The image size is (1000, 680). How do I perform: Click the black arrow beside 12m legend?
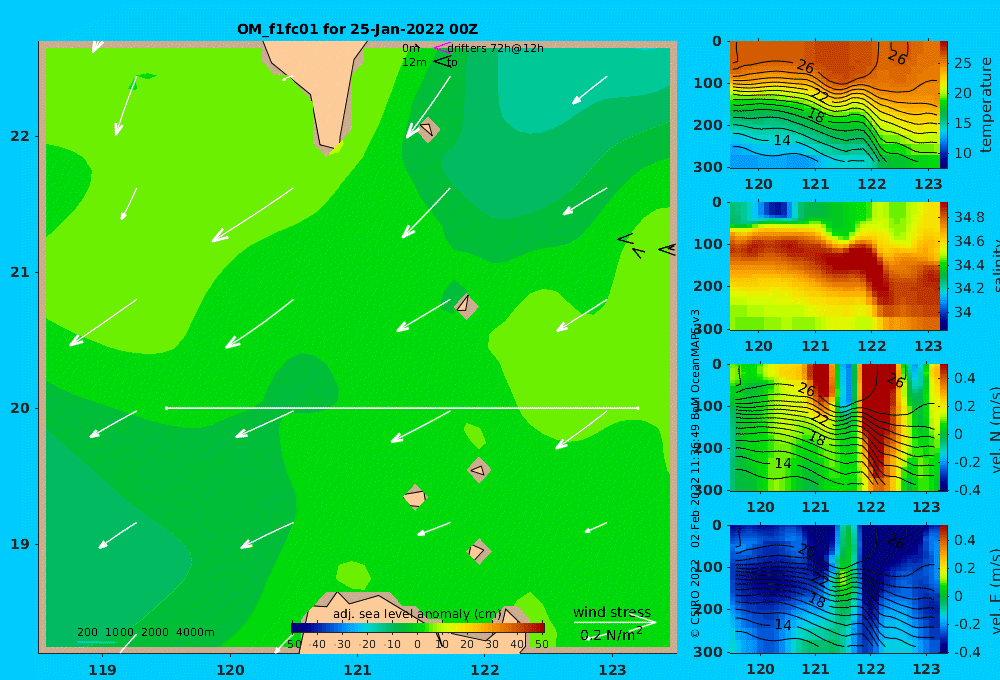pyautogui.click(x=442, y=61)
